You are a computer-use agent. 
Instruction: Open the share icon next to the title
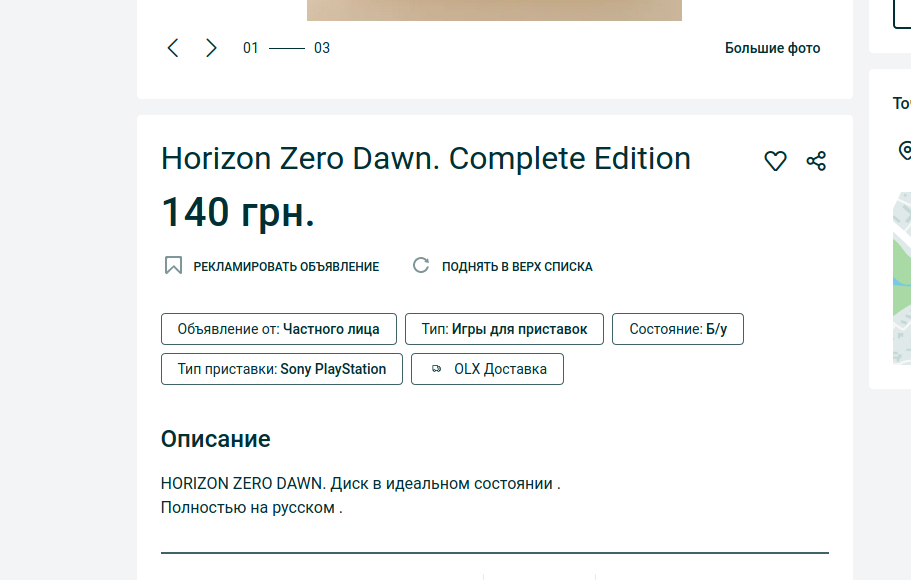coord(816,161)
